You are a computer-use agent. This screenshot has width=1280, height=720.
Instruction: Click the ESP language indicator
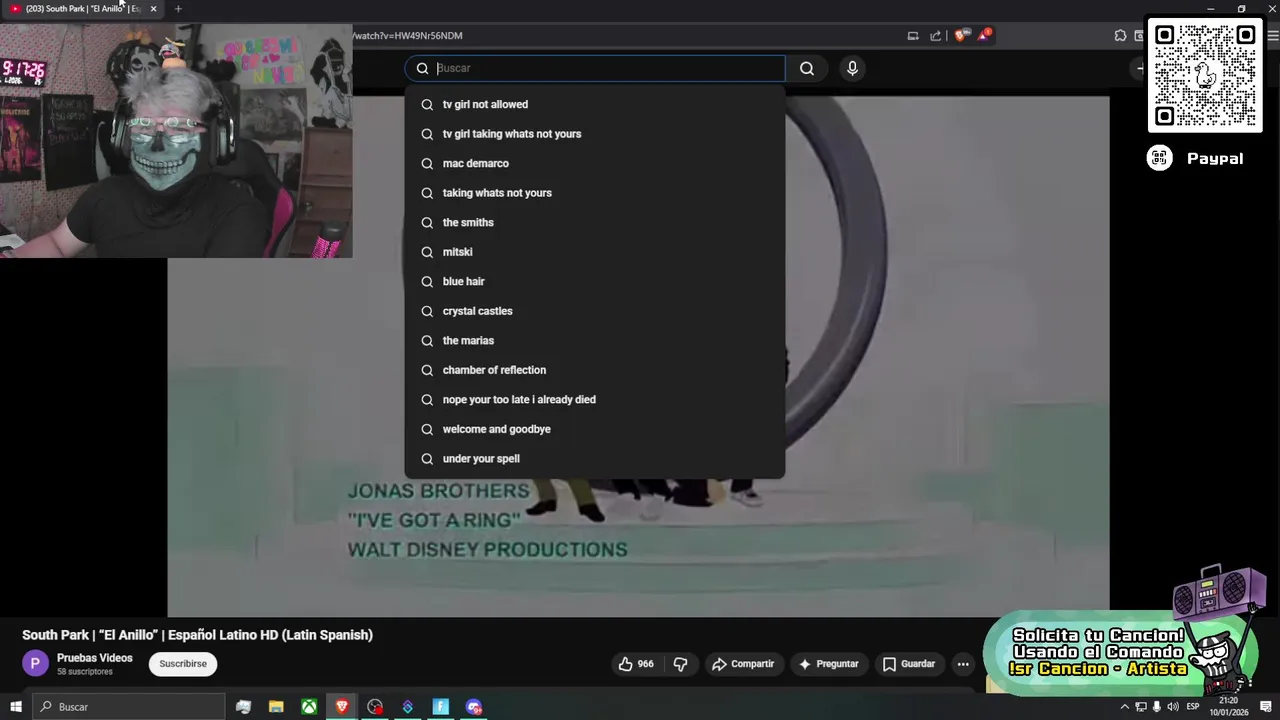1193,707
